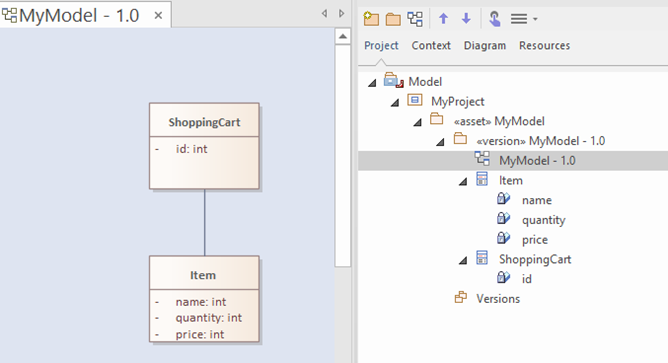Screen dimensions: 668x363
Task: Click the «version» package folder icon
Action: tap(460, 138)
